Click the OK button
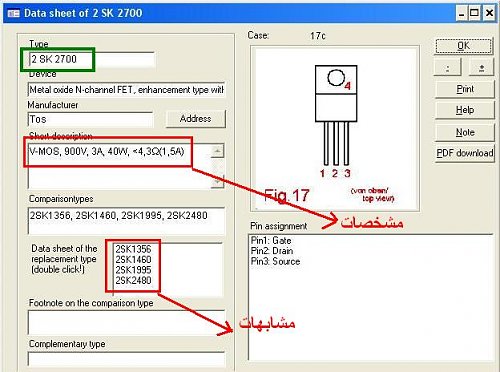The height and width of the screenshot is (372, 500). [464, 46]
